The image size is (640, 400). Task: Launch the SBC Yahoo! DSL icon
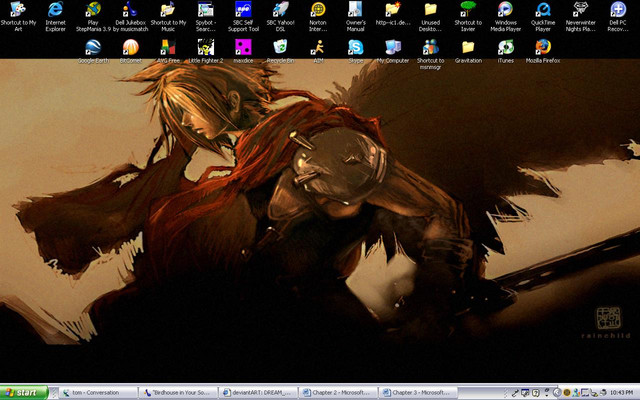(280, 16)
